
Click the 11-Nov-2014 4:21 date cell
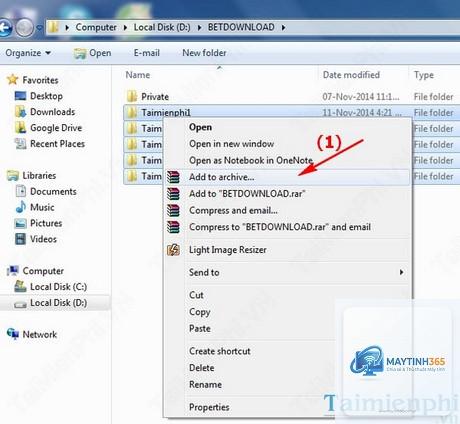click(x=362, y=113)
